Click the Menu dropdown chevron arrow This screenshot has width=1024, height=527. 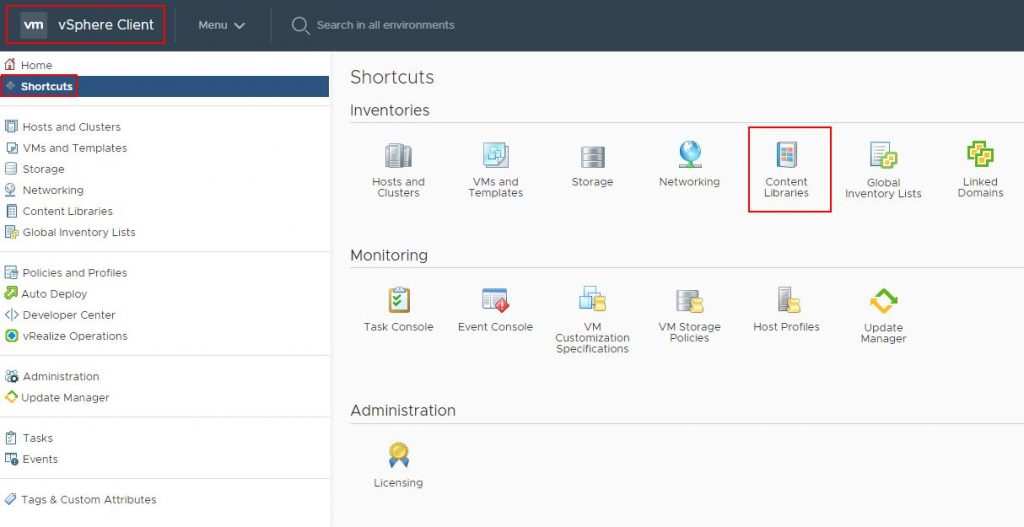pos(239,25)
